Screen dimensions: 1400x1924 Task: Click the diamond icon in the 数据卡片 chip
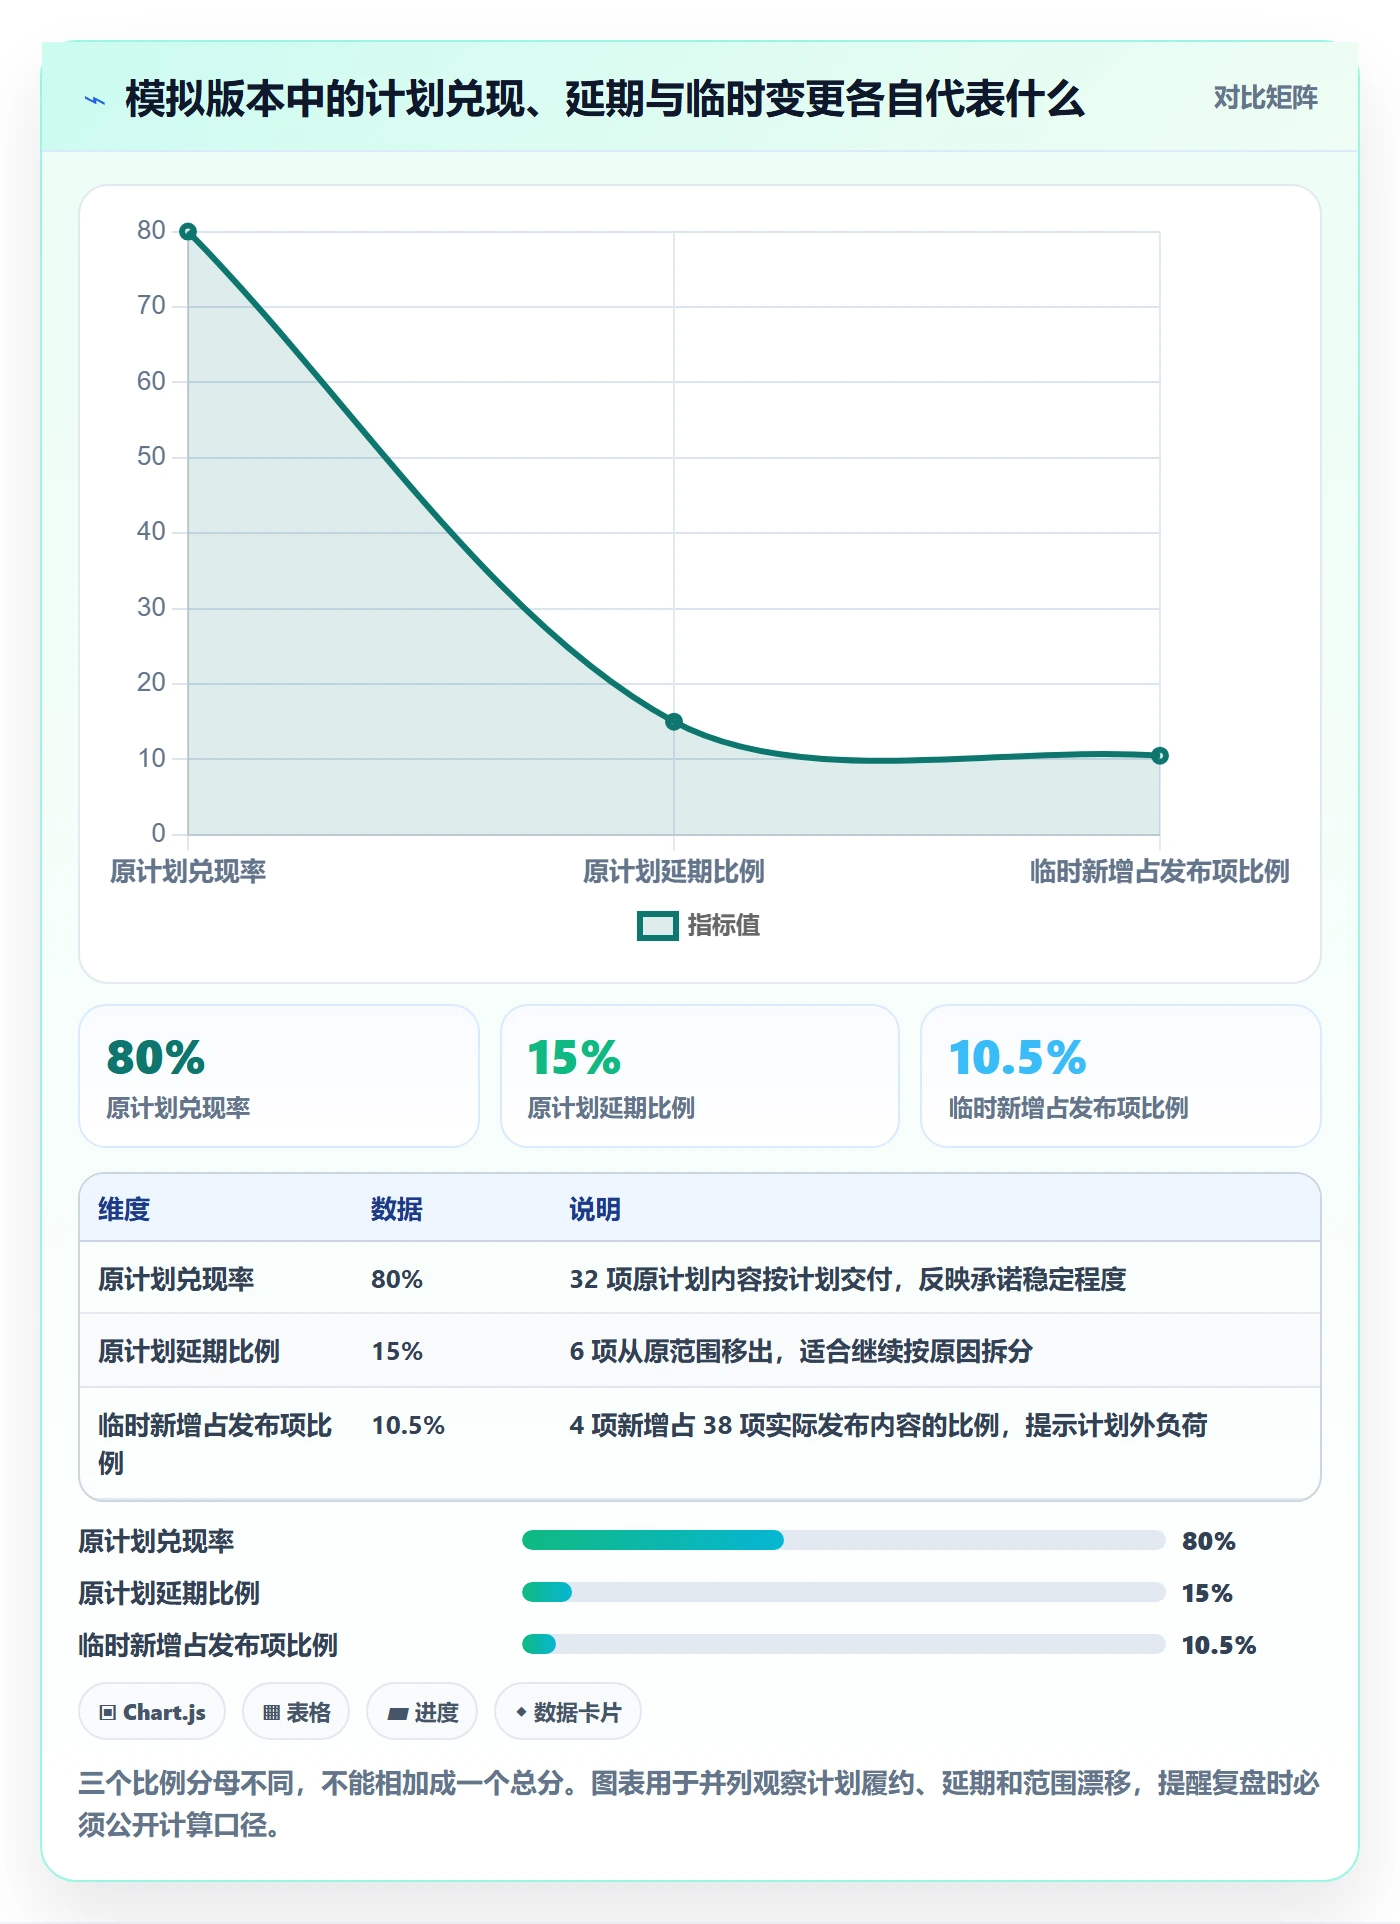[521, 1712]
